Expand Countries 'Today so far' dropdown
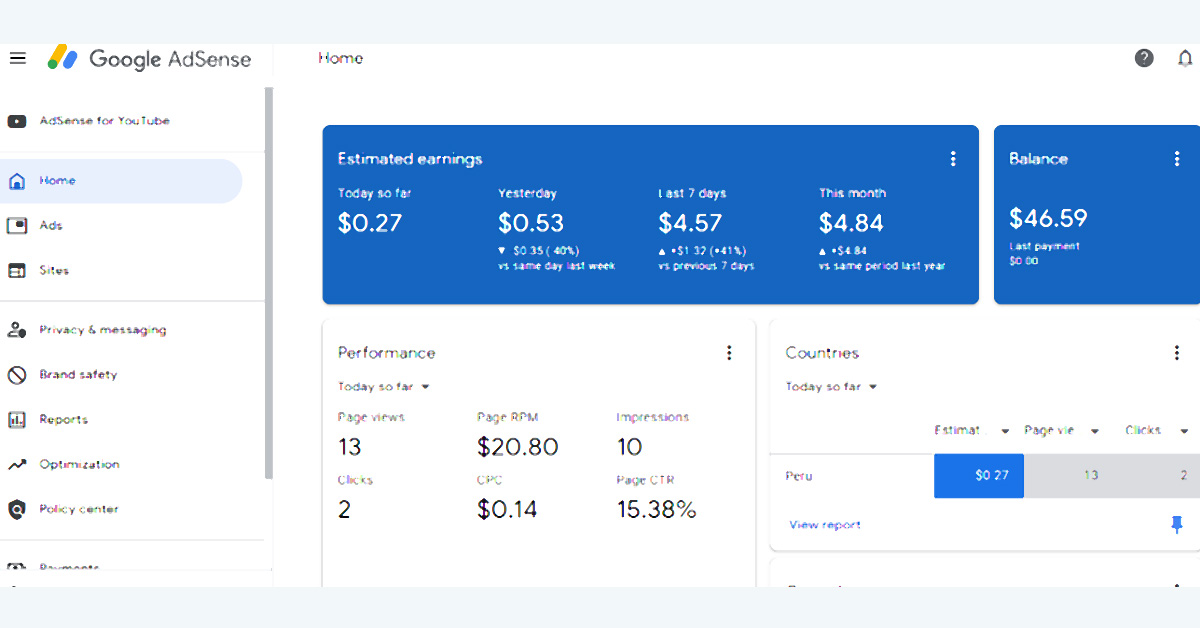 click(x=832, y=387)
